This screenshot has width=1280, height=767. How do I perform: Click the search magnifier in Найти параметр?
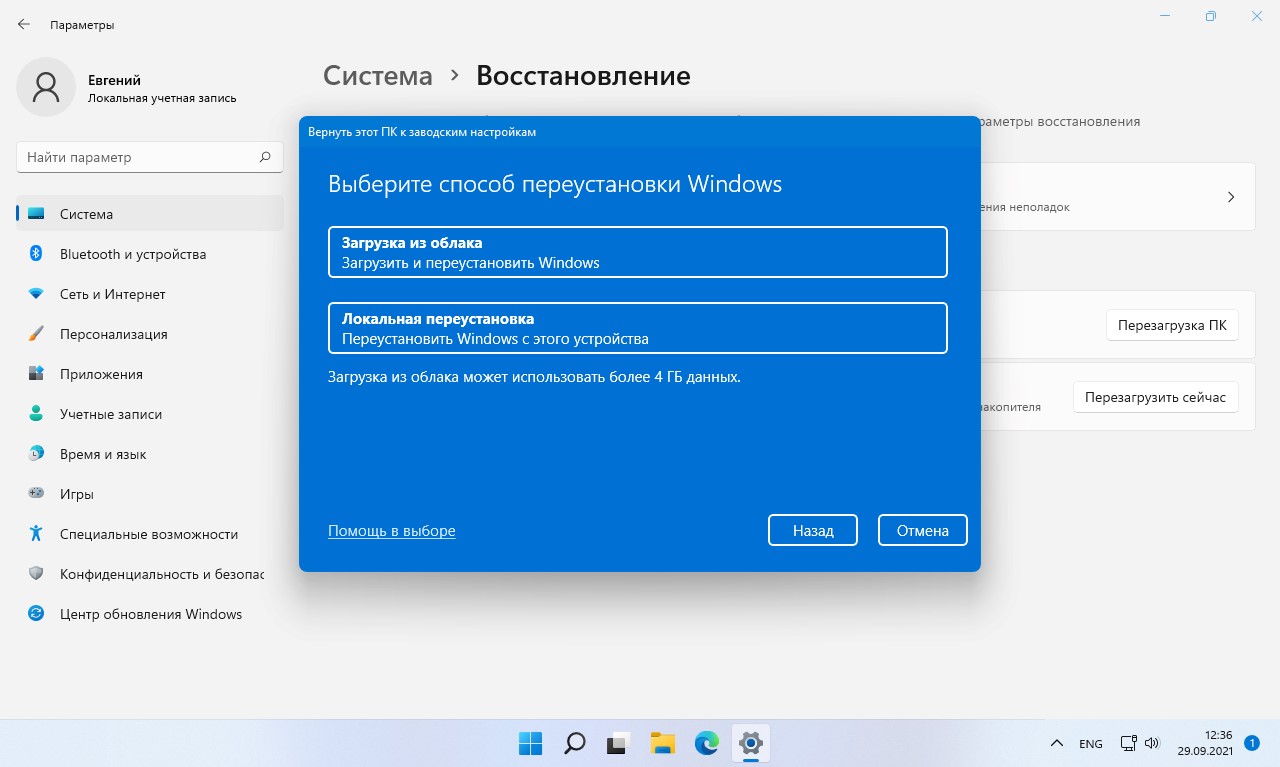coord(265,157)
